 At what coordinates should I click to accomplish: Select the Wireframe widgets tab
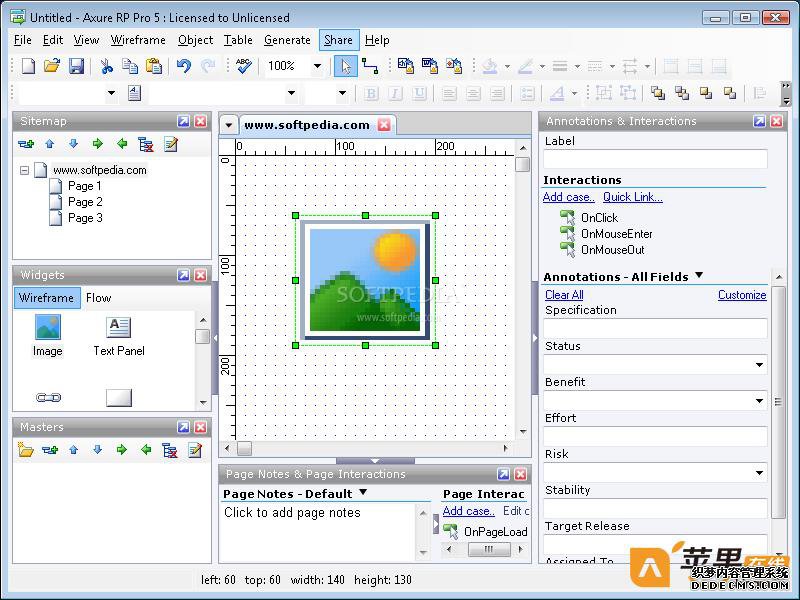[46, 298]
